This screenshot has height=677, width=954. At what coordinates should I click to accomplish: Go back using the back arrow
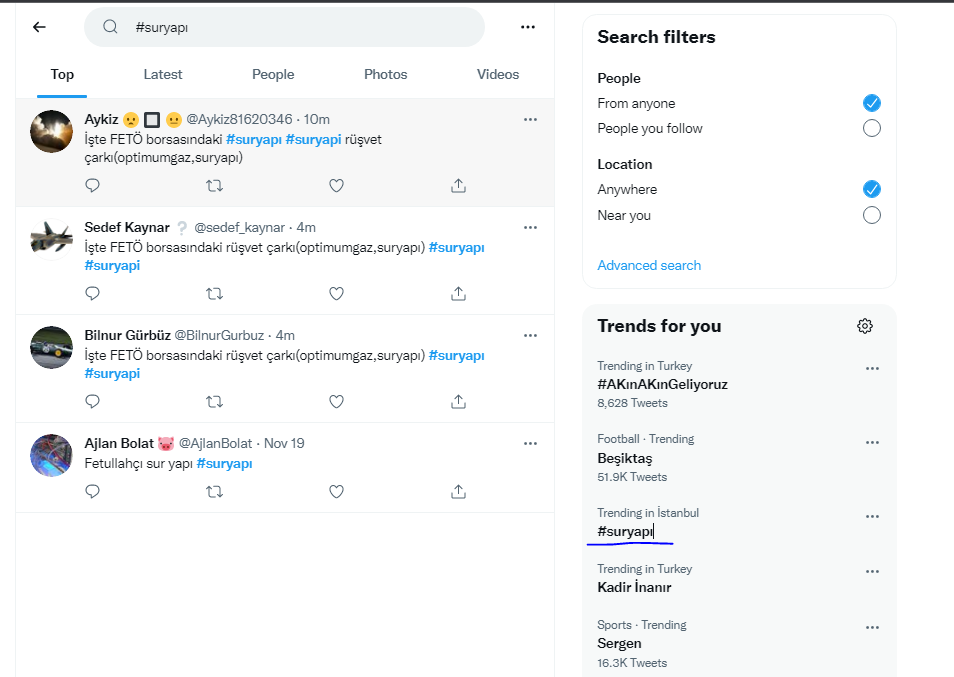tap(40, 27)
